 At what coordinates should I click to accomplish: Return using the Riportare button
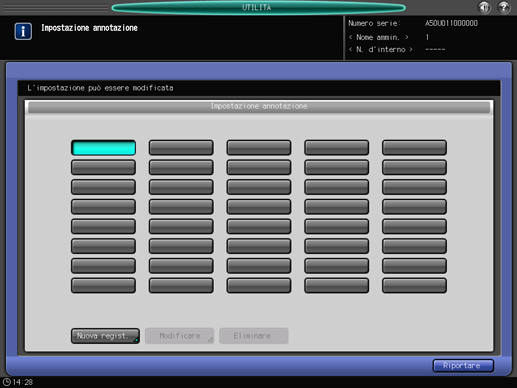coord(463,366)
